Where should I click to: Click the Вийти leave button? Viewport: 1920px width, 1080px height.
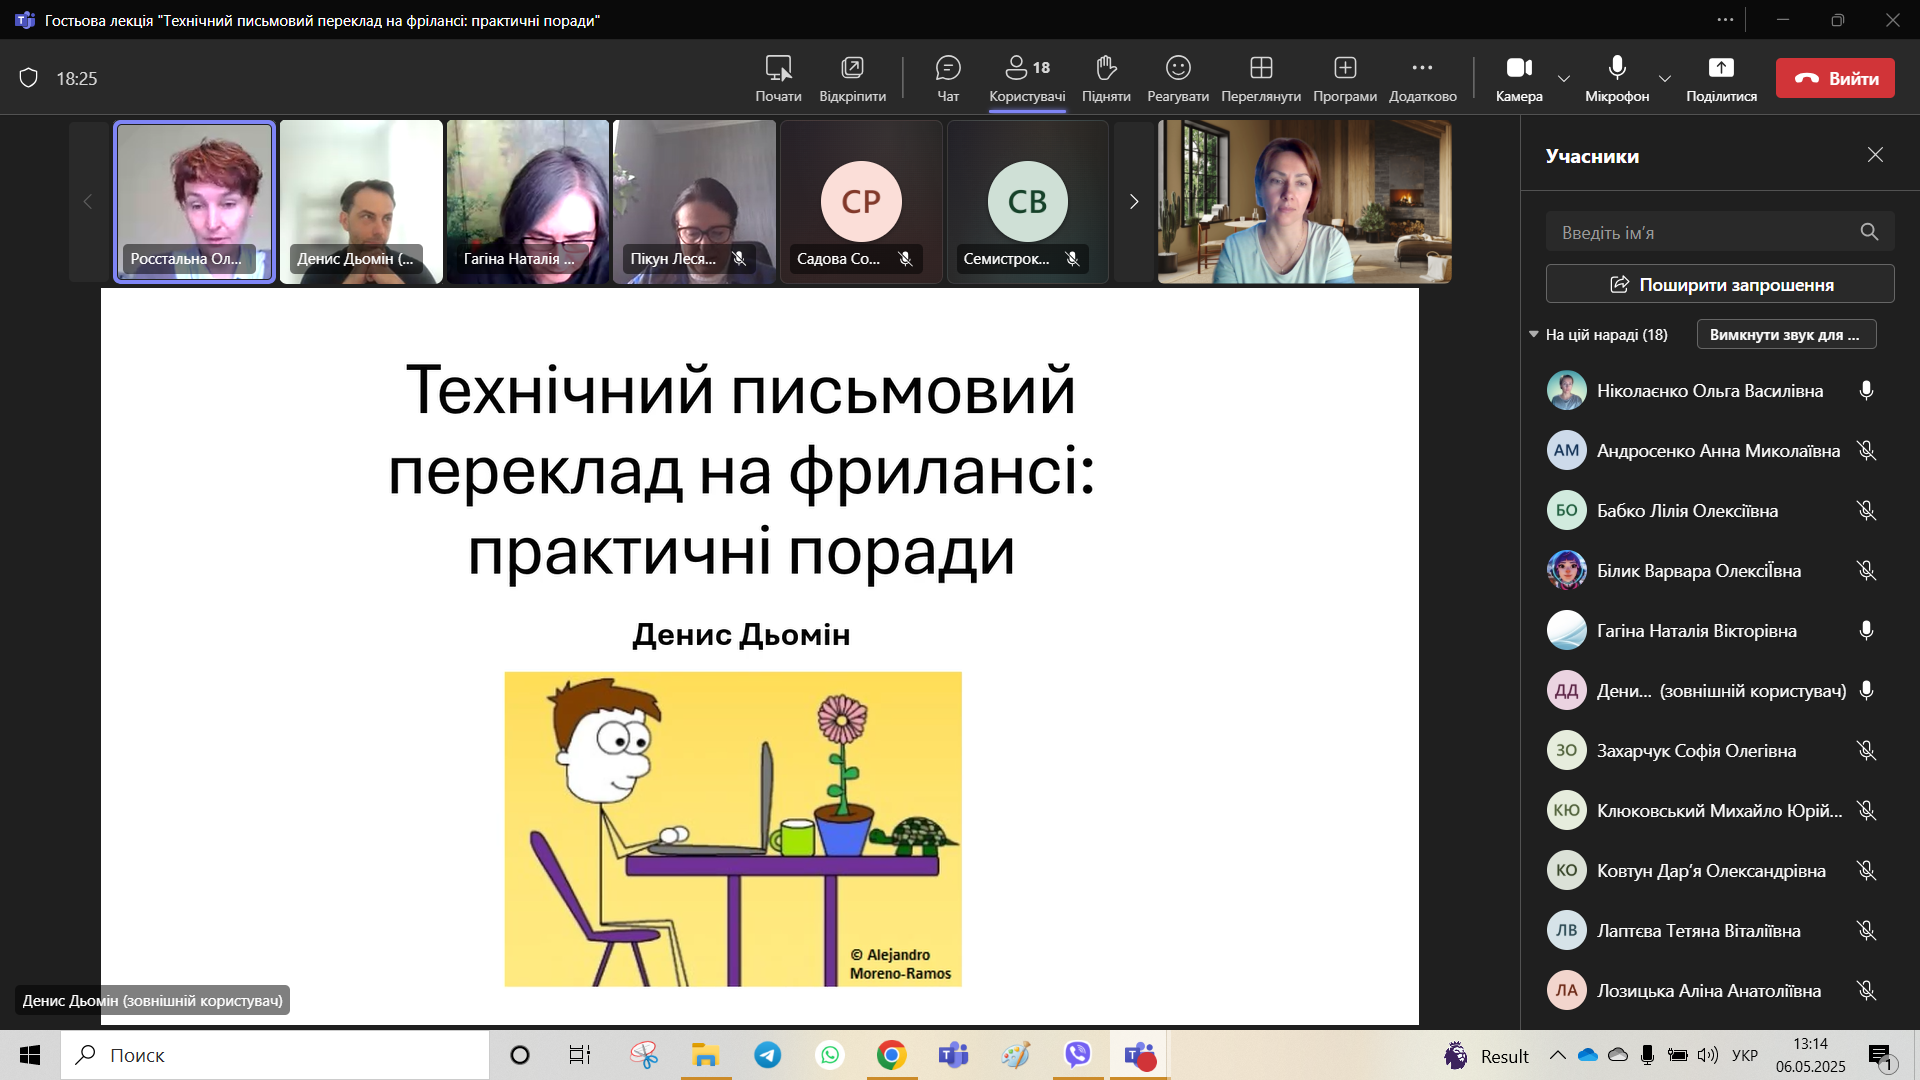pos(1835,78)
